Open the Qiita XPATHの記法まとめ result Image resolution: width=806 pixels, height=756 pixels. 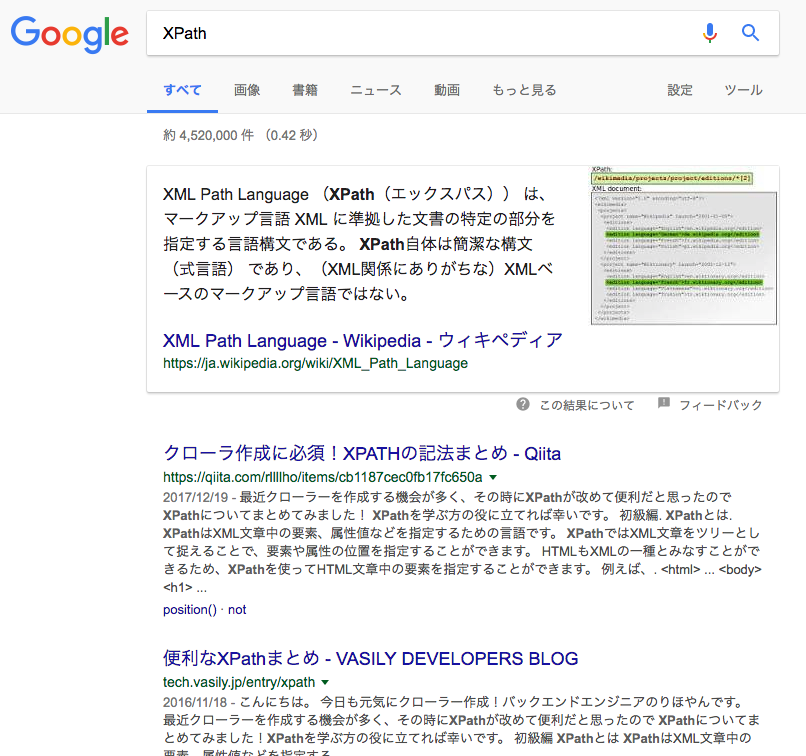click(x=362, y=453)
